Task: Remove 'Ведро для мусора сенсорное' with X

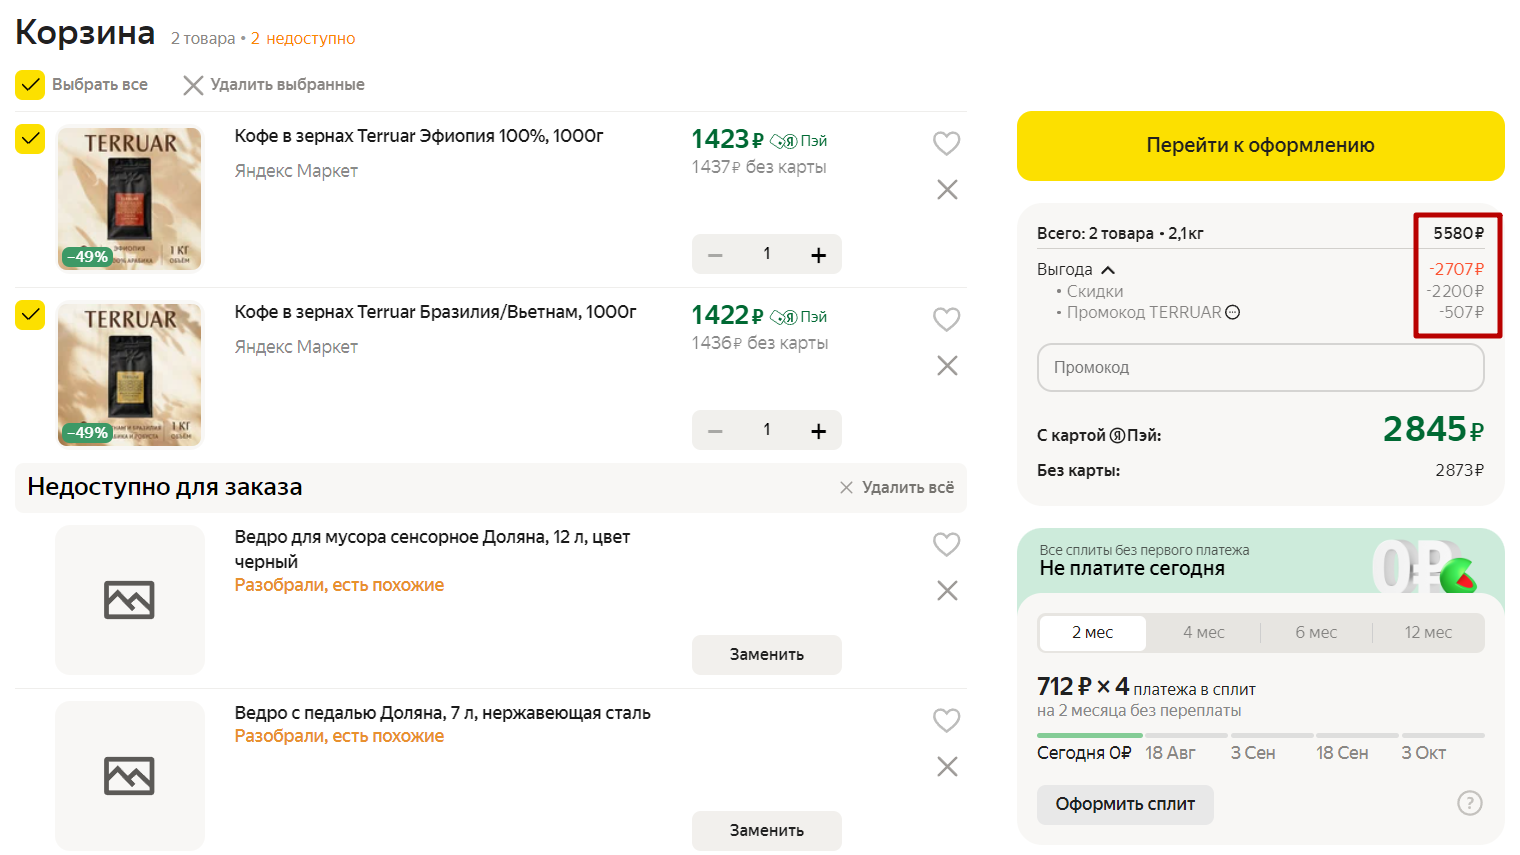Action: pos(947,590)
